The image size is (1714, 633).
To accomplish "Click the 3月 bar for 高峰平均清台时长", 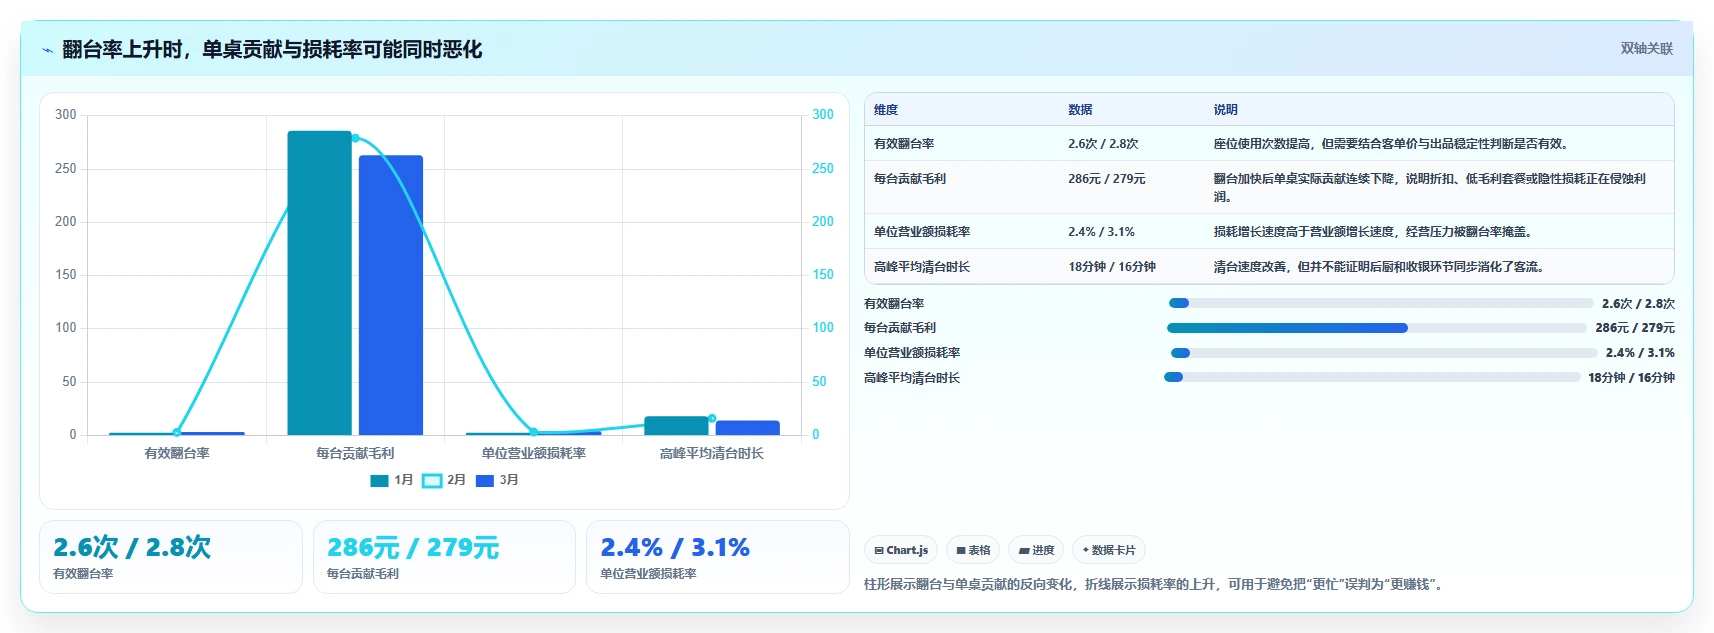I will (747, 428).
